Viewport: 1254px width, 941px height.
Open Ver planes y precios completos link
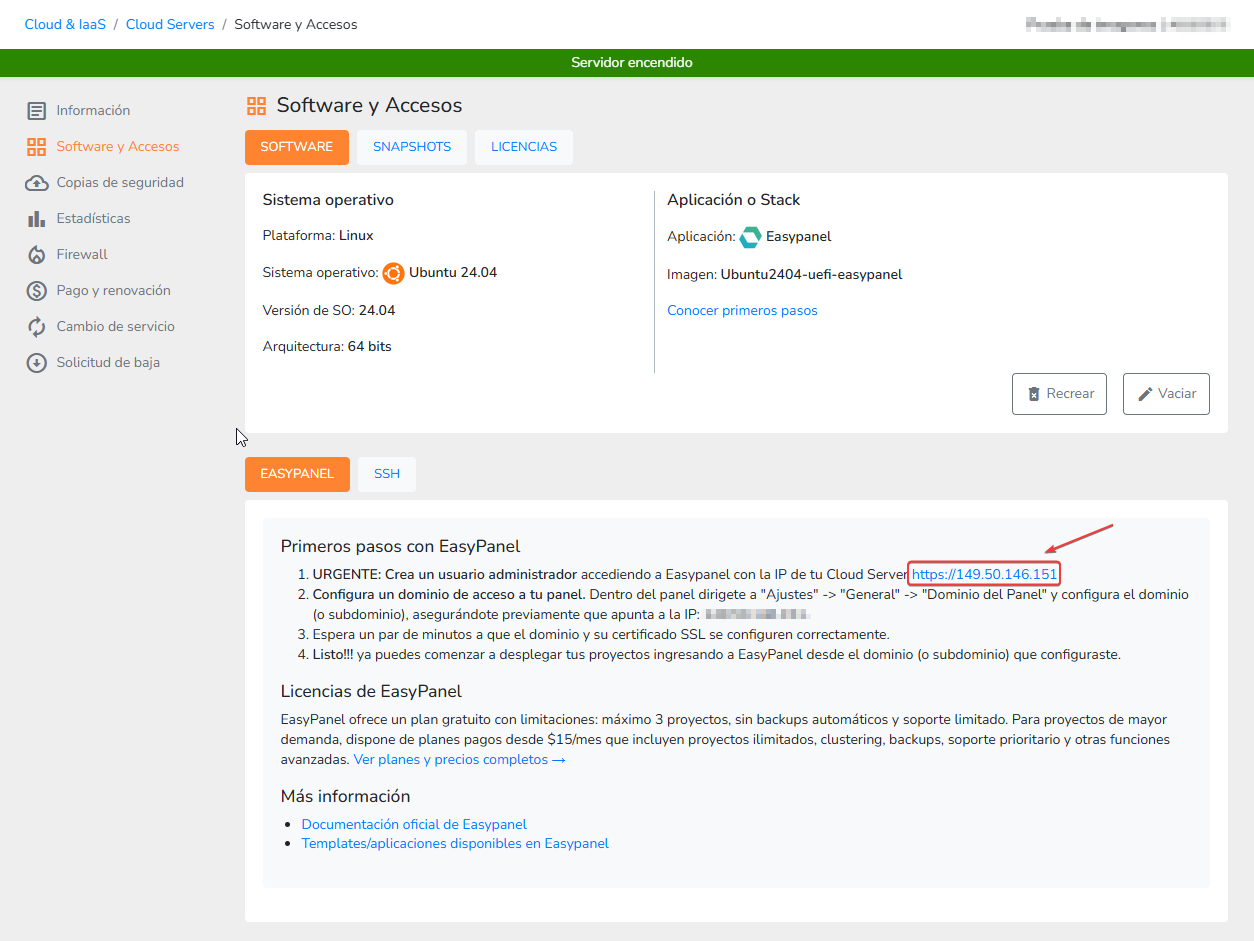click(x=460, y=760)
